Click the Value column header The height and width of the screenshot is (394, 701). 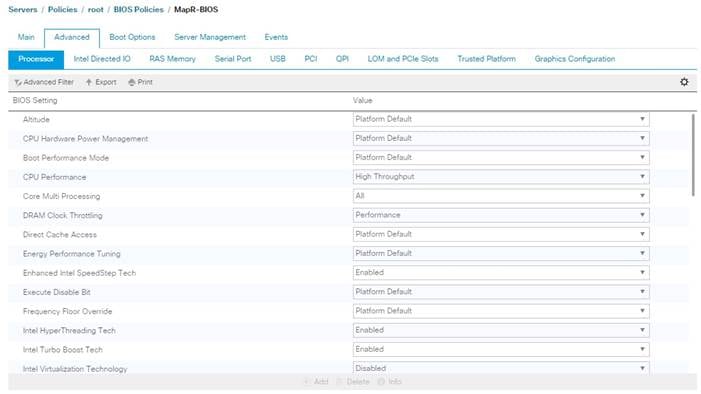click(363, 101)
